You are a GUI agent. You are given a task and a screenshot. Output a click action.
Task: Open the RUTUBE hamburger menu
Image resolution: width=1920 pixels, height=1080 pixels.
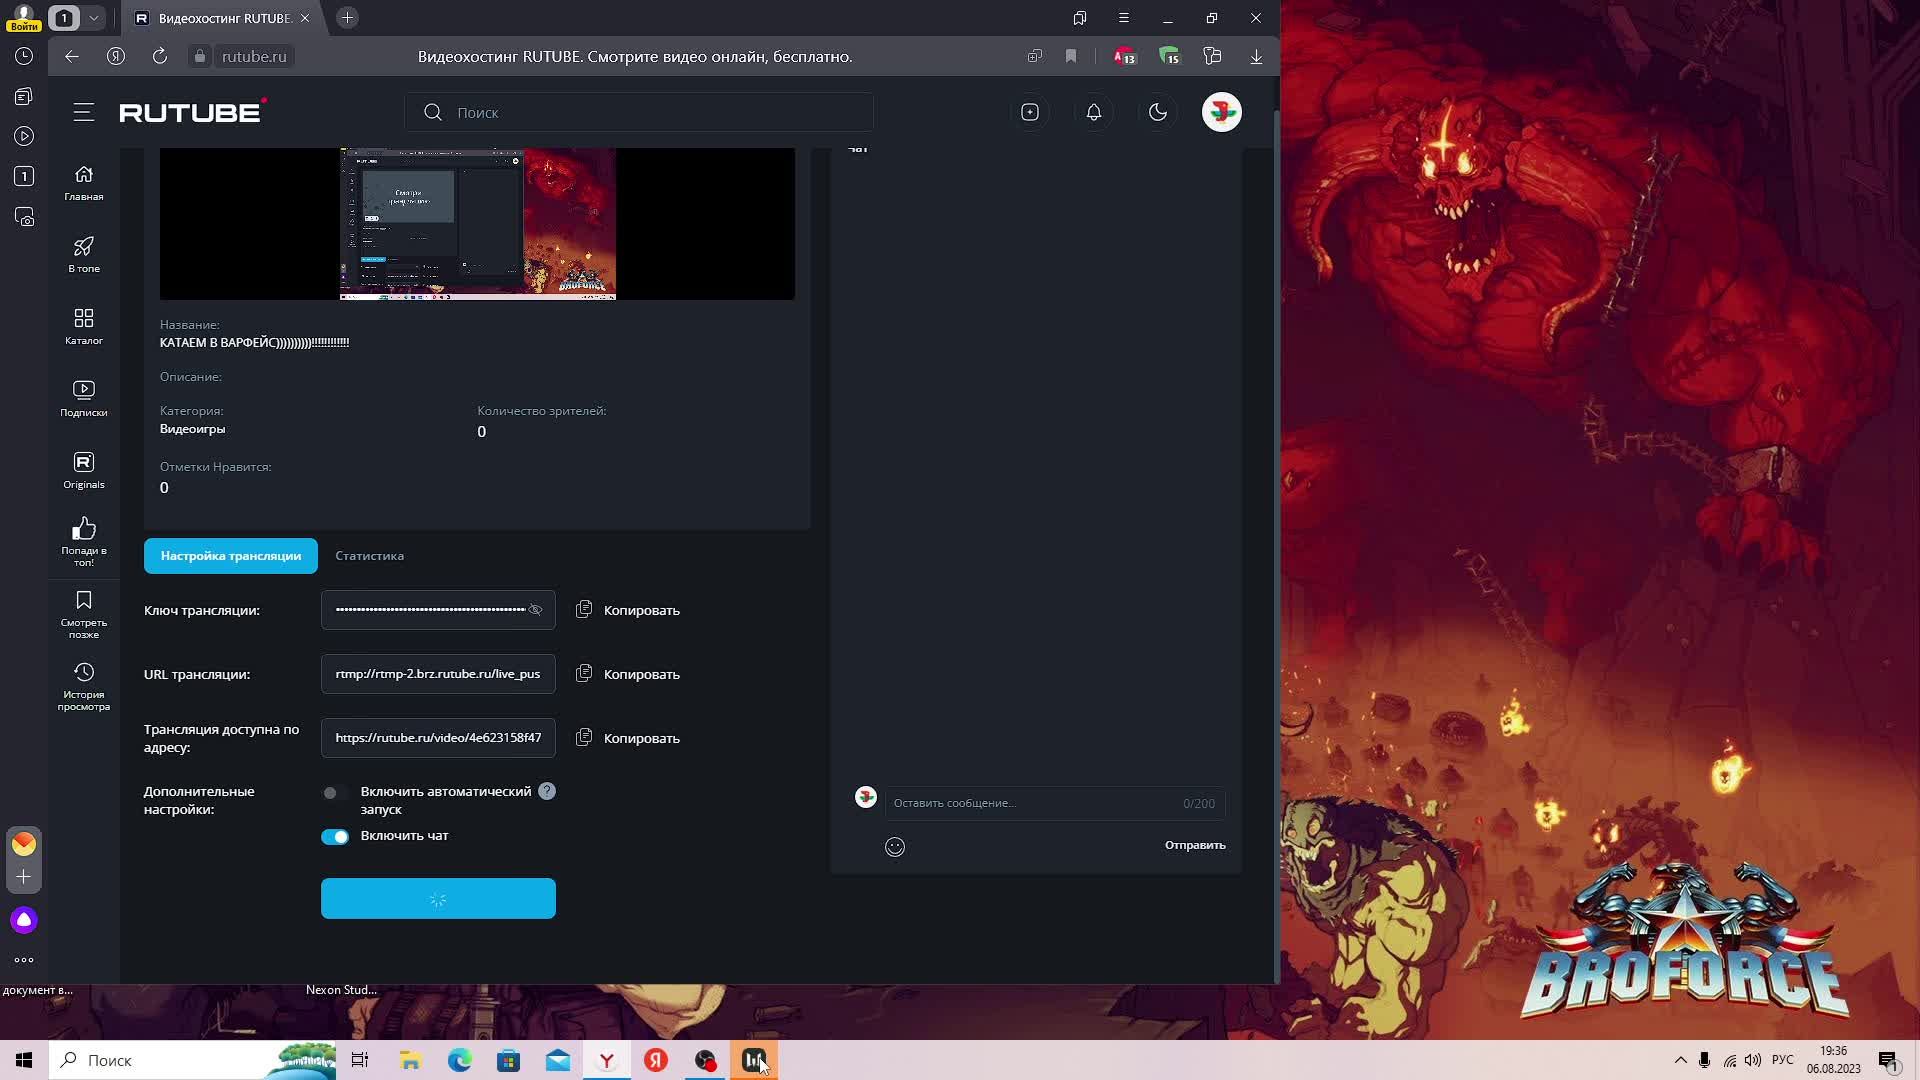tap(84, 113)
